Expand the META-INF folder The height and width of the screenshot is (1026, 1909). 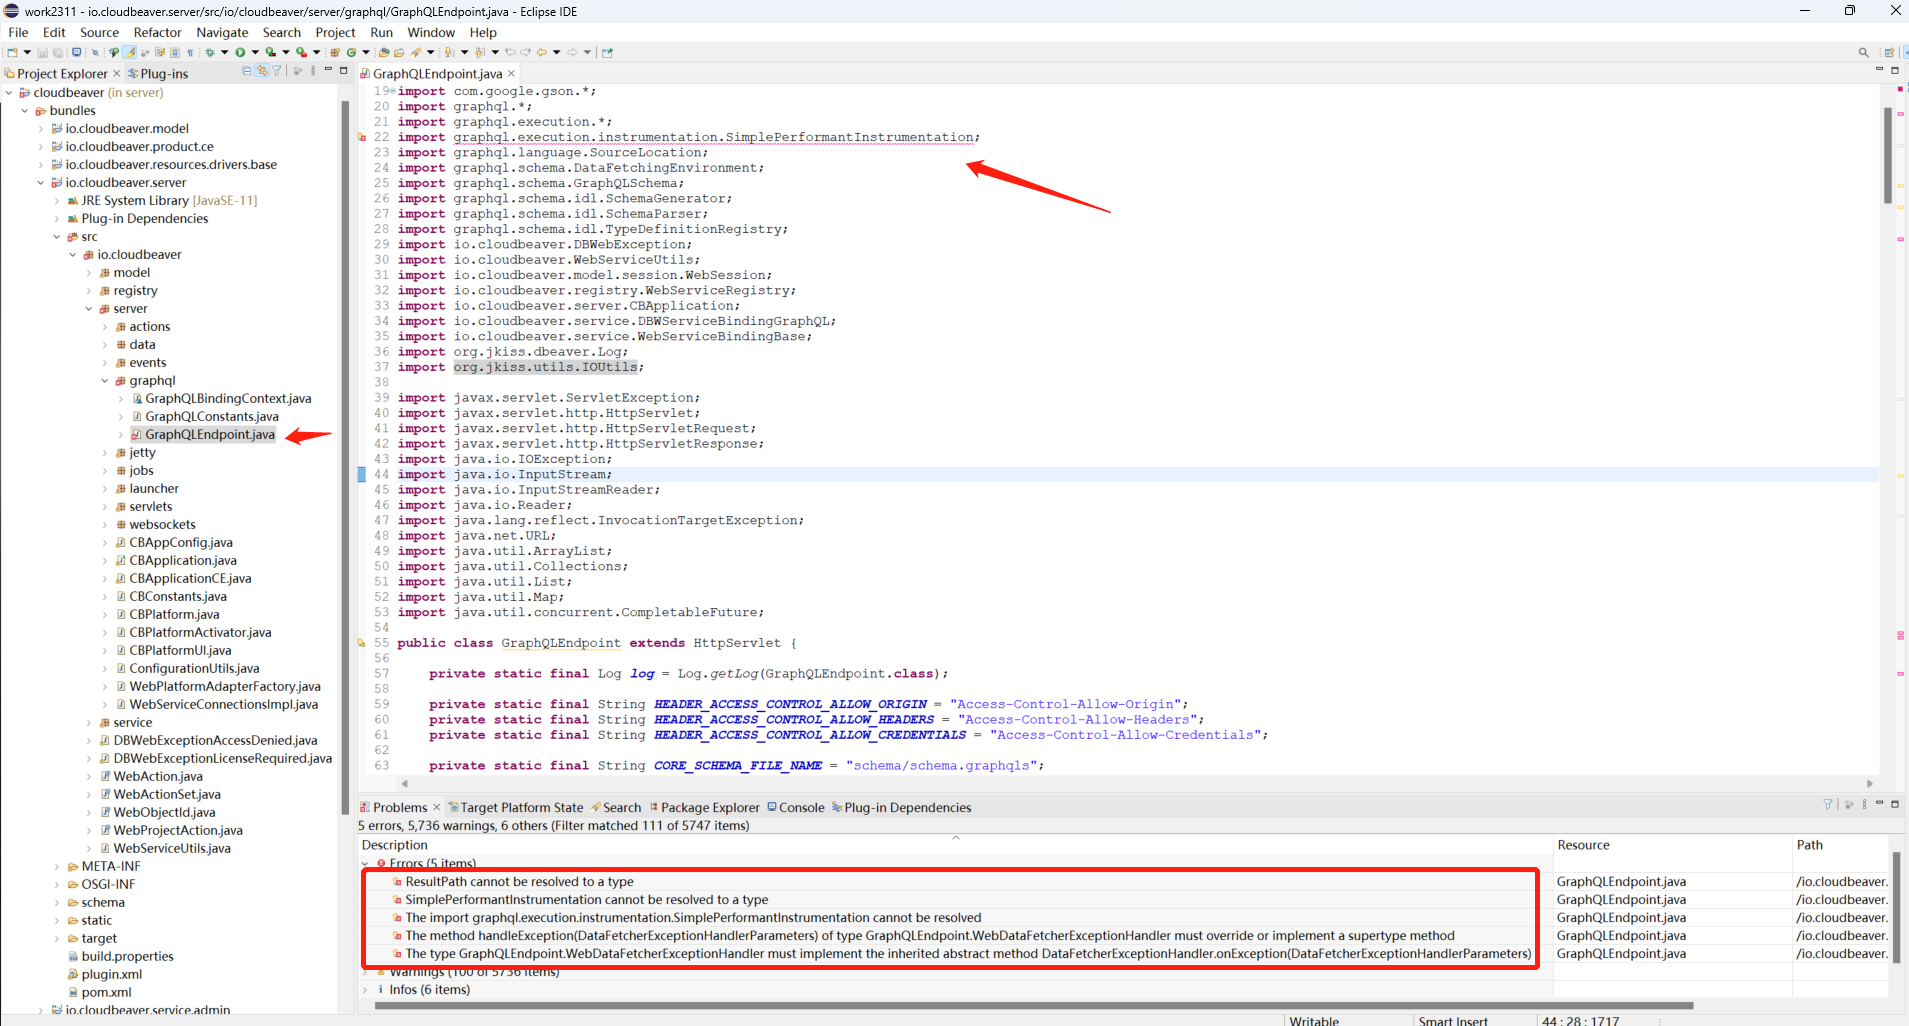[x=55, y=866]
